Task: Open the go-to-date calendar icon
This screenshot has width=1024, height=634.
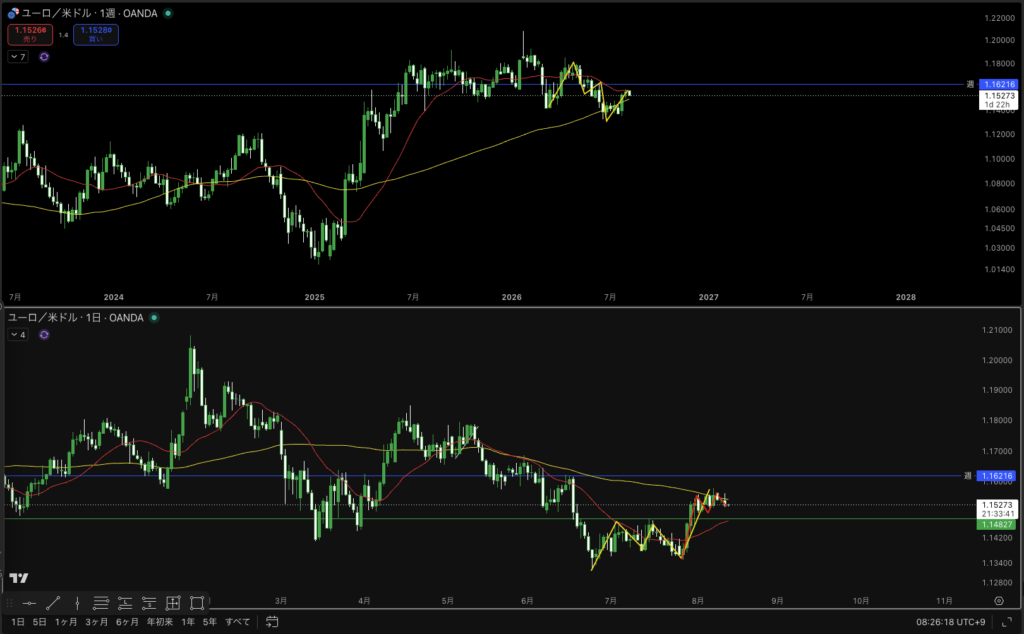Action: (x=272, y=622)
